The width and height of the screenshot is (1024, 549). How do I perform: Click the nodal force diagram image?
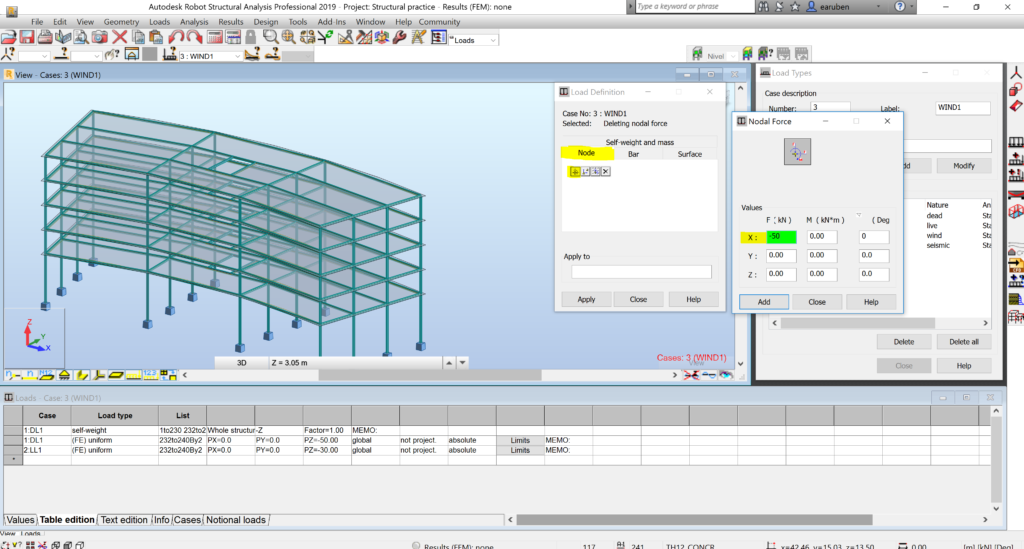pyautogui.click(x=797, y=151)
